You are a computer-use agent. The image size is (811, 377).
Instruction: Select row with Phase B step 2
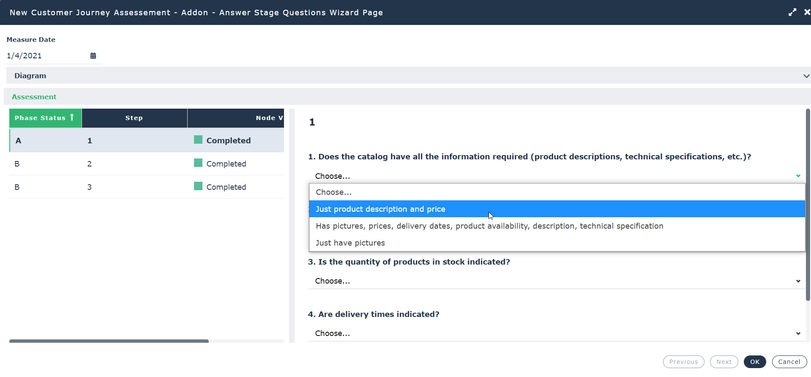pos(146,163)
